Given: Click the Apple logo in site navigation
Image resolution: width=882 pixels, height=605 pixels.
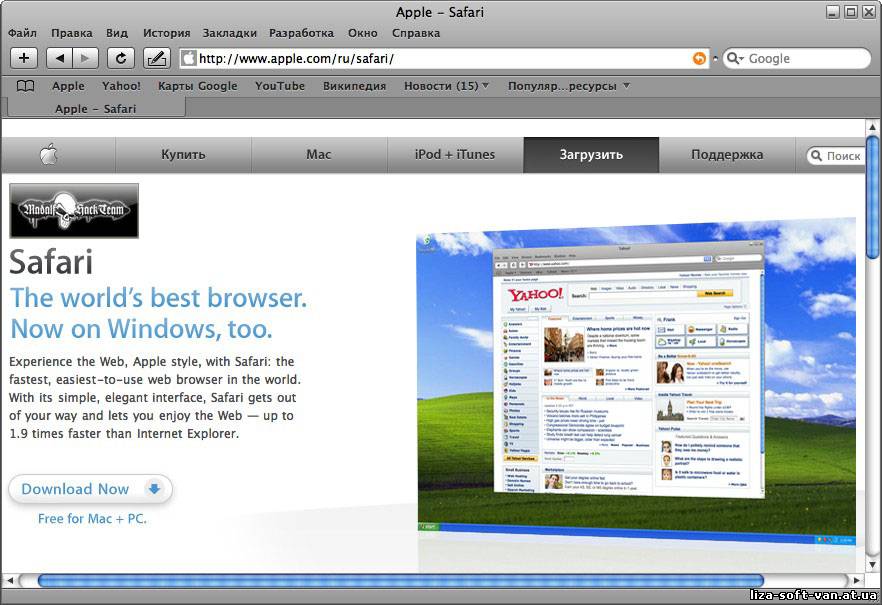Looking at the screenshot, I should [49, 155].
